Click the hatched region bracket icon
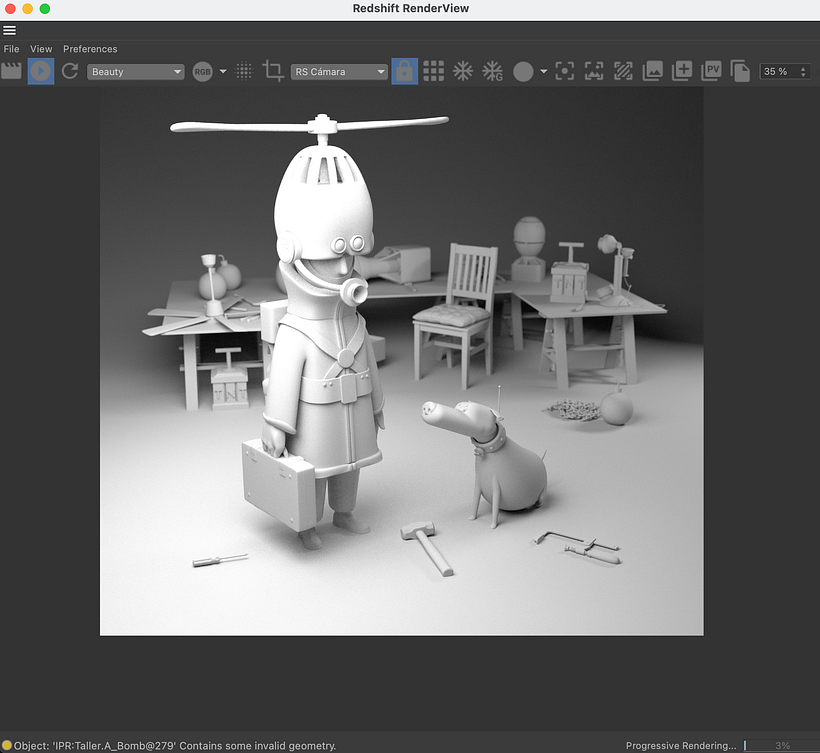Image resolution: width=820 pixels, height=753 pixels. point(623,71)
